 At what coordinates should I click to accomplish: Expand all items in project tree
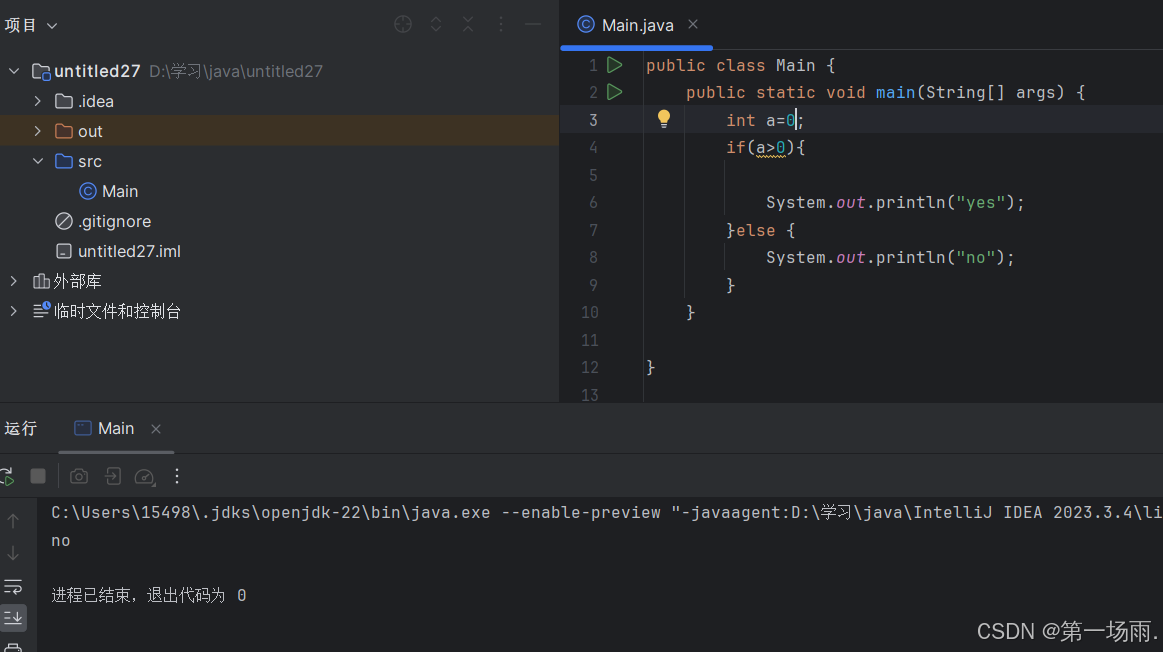click(x=436, y=24)
